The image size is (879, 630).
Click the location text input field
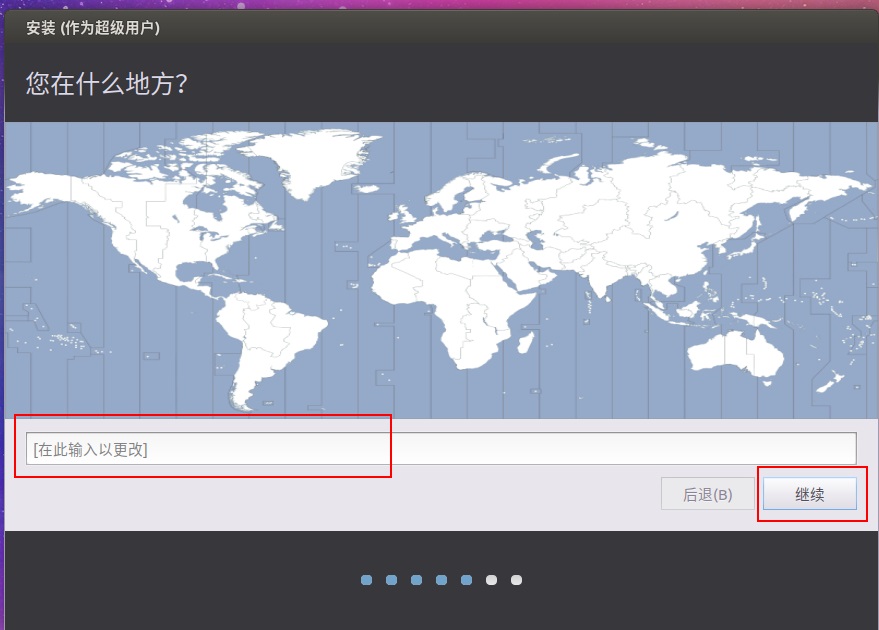(440, 449)
